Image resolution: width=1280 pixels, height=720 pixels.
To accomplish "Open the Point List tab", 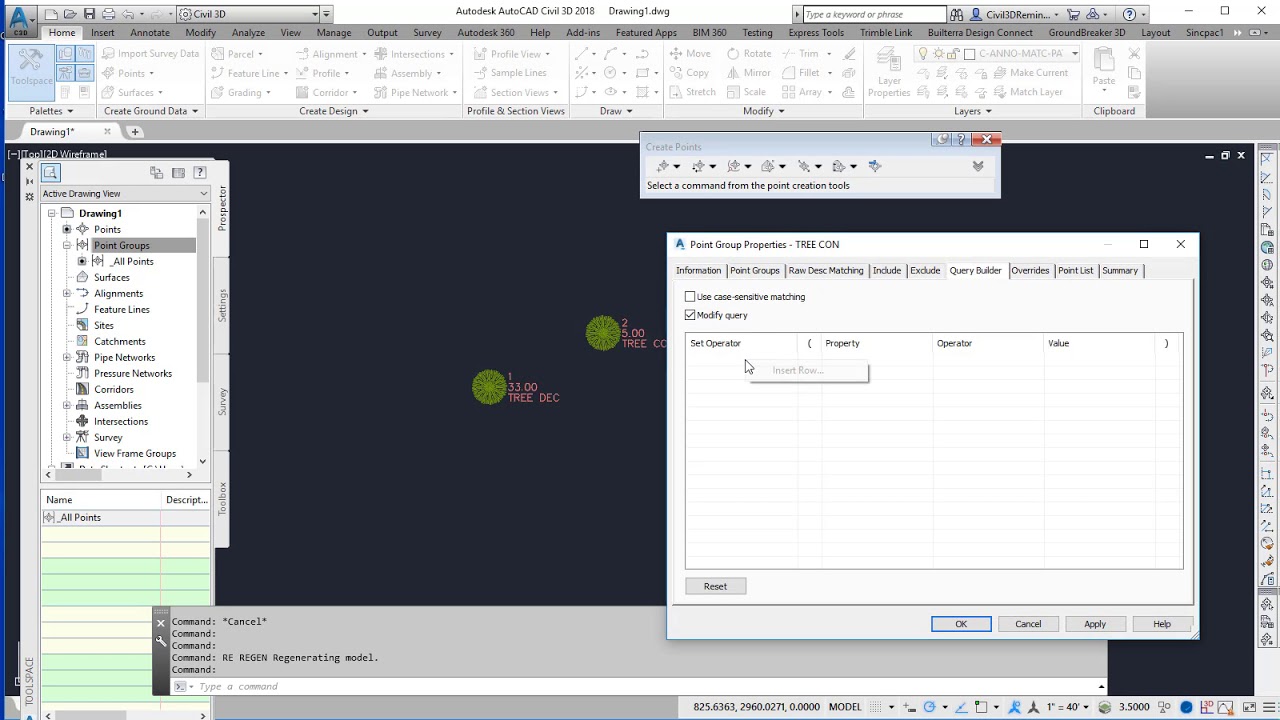I will tap(1076, 270).
